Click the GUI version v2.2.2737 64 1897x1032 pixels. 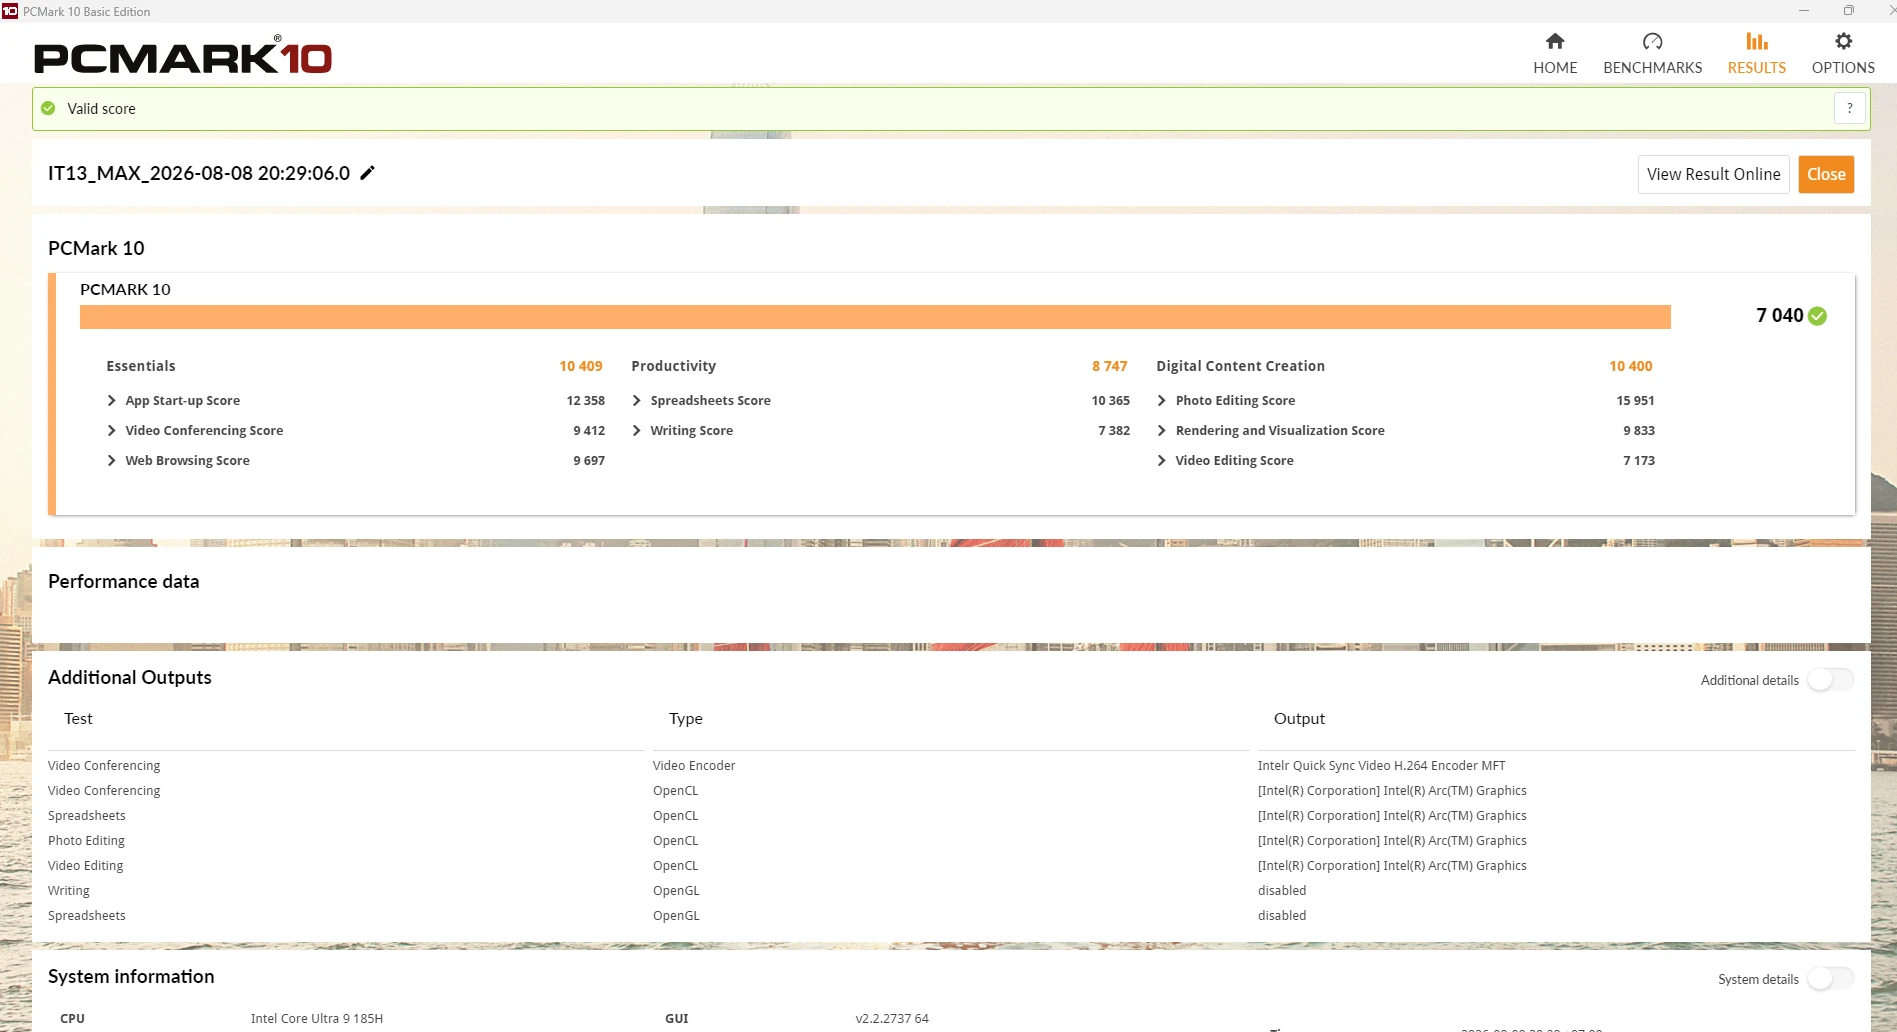[892, 1019]
